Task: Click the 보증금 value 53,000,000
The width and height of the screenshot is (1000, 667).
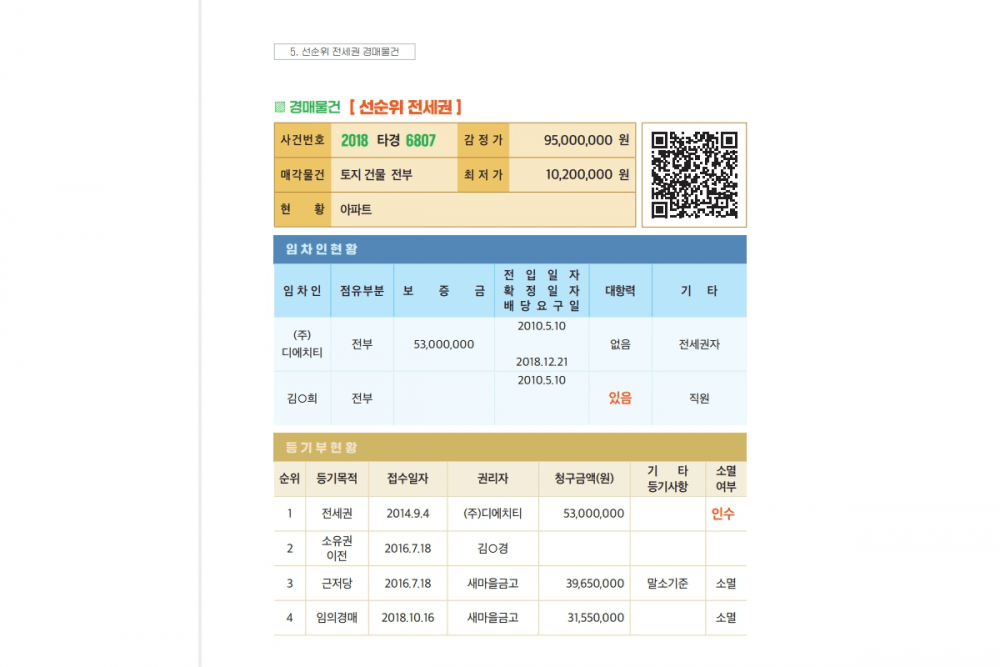Action: pyautogui.click(x=443, y=344)
